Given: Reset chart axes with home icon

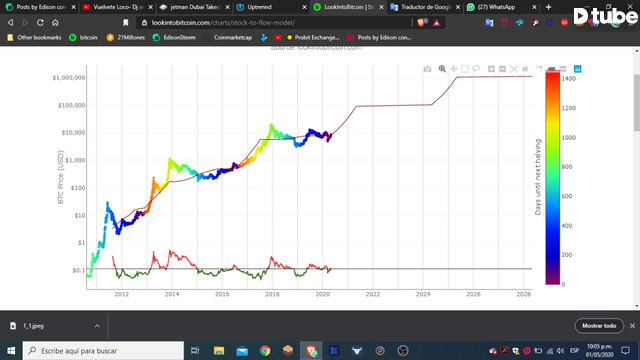Looking at the screenshot, I should point(525,69).
